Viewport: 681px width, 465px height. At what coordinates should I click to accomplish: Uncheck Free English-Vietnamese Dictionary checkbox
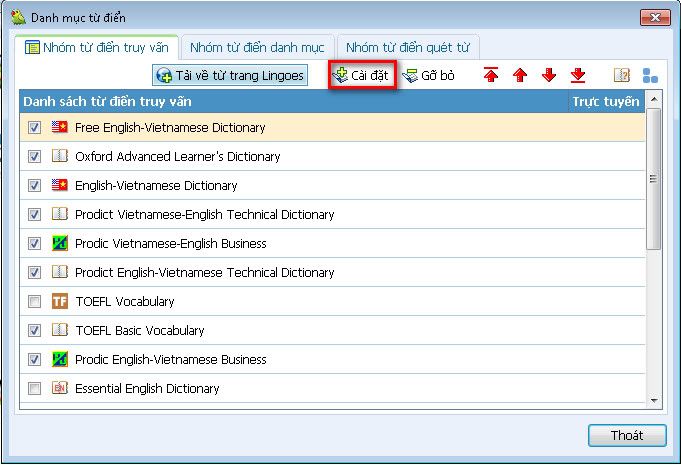35,128
